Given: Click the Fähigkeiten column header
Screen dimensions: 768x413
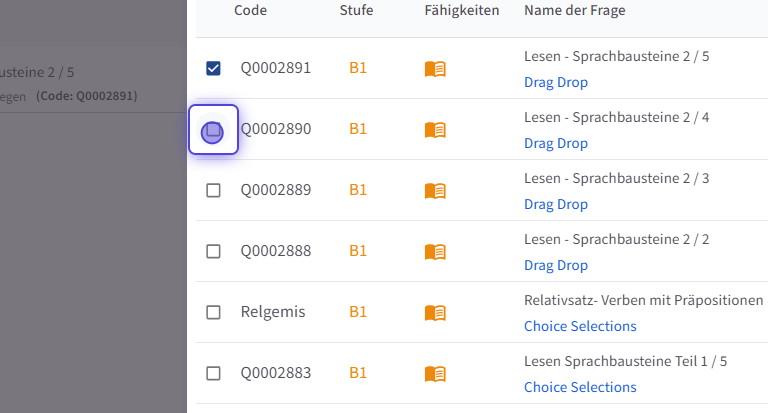Looking at the screenshot, I should [x=462, y=10].
